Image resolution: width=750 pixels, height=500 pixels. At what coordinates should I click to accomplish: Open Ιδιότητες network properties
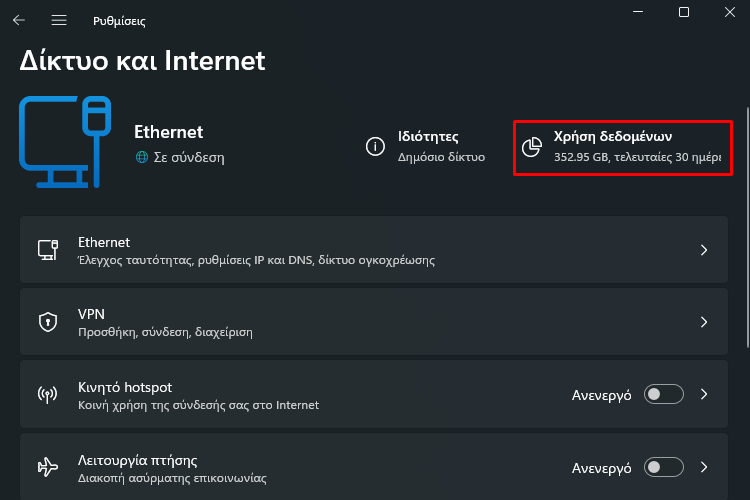tap(426, 146)
